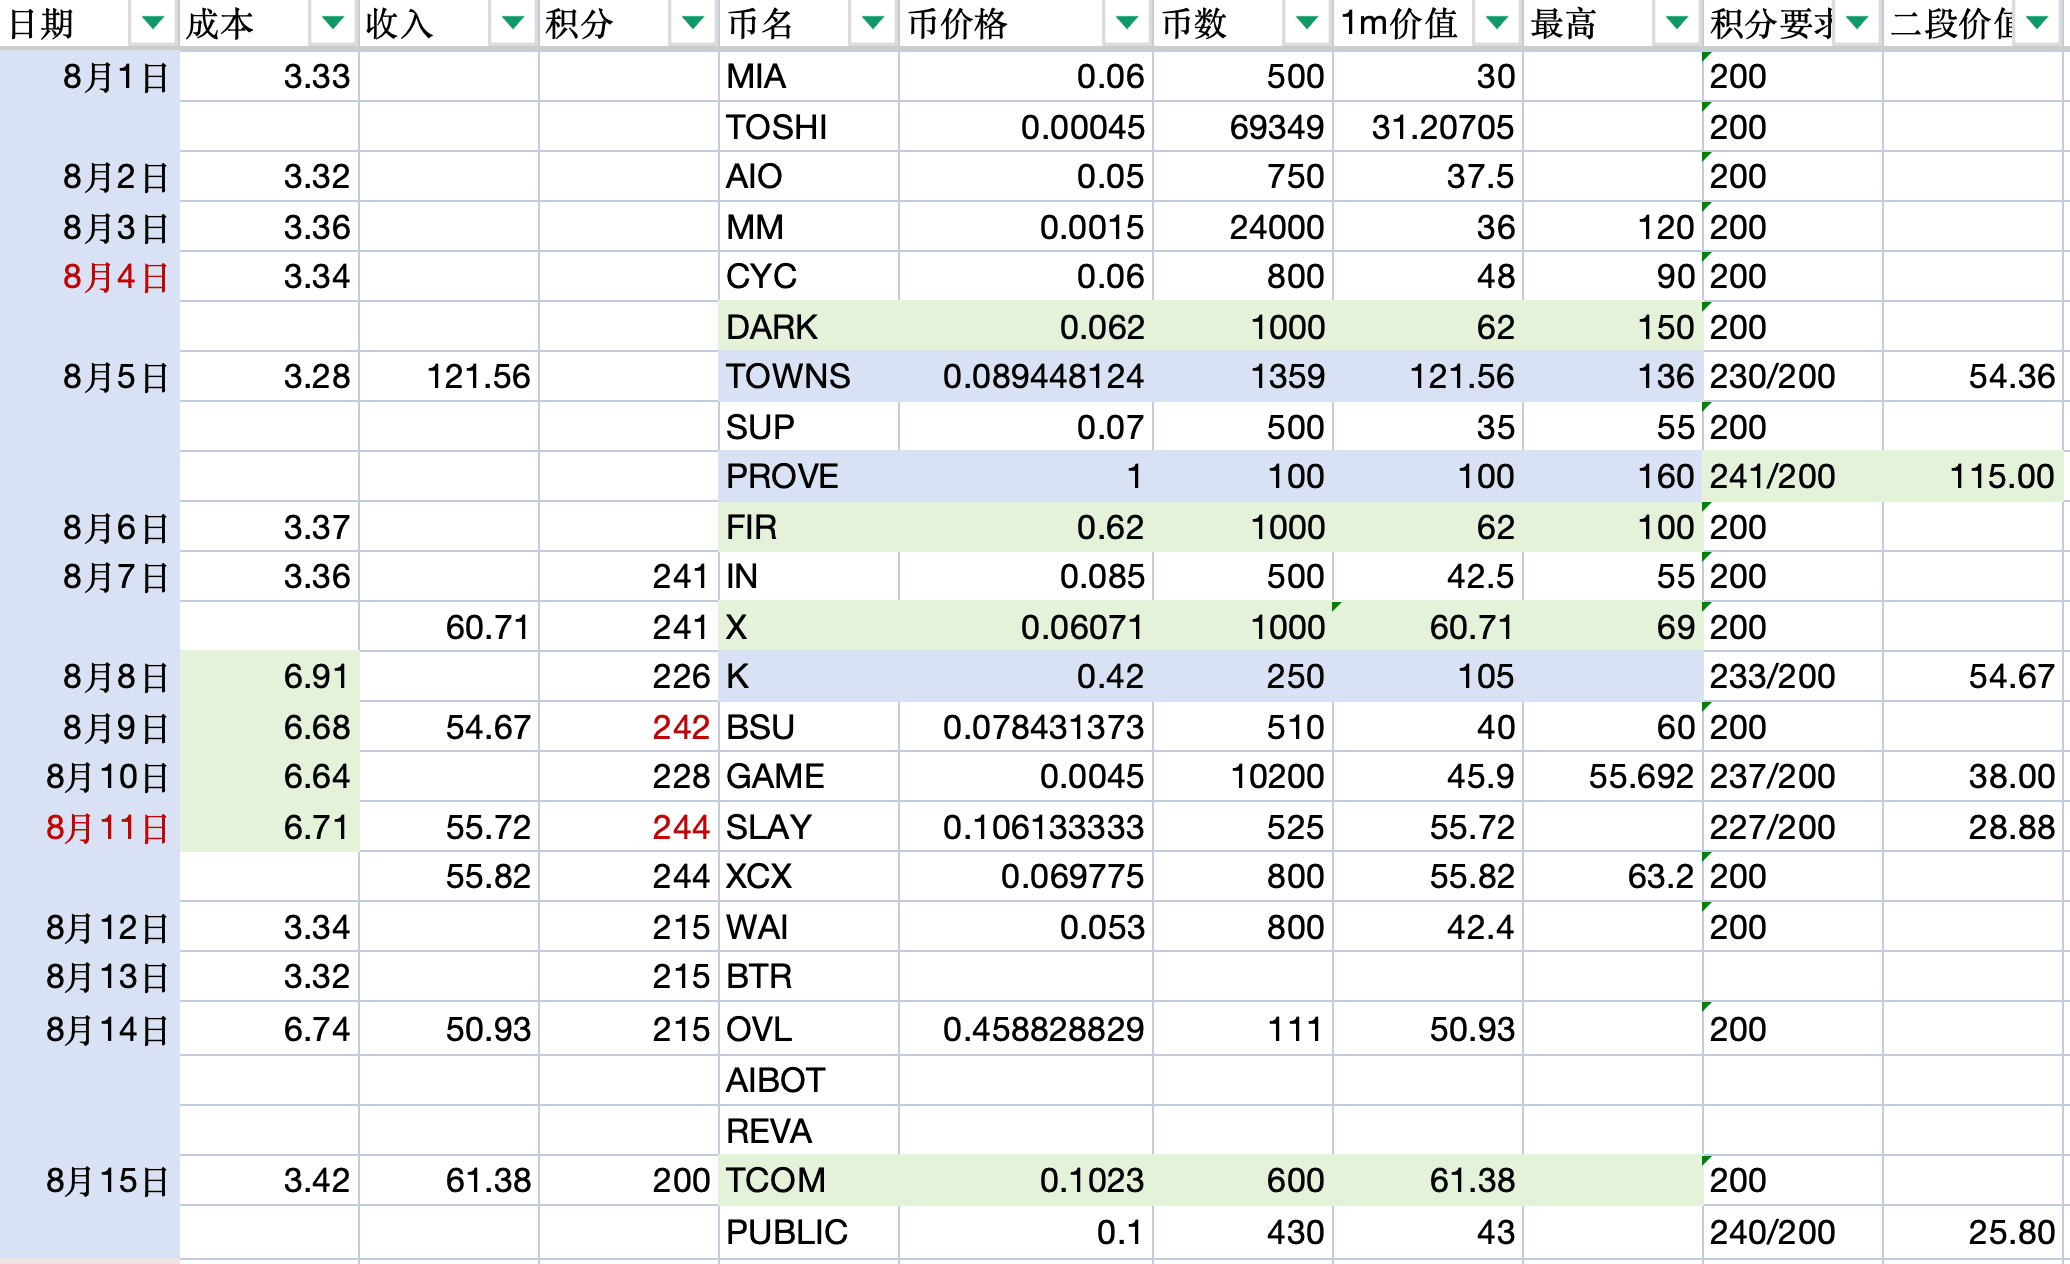Open the 最高 column filter arrow
The height and width of the screenshot is (1264, 2070).
pyautogui.click(x=1676, y=23)
